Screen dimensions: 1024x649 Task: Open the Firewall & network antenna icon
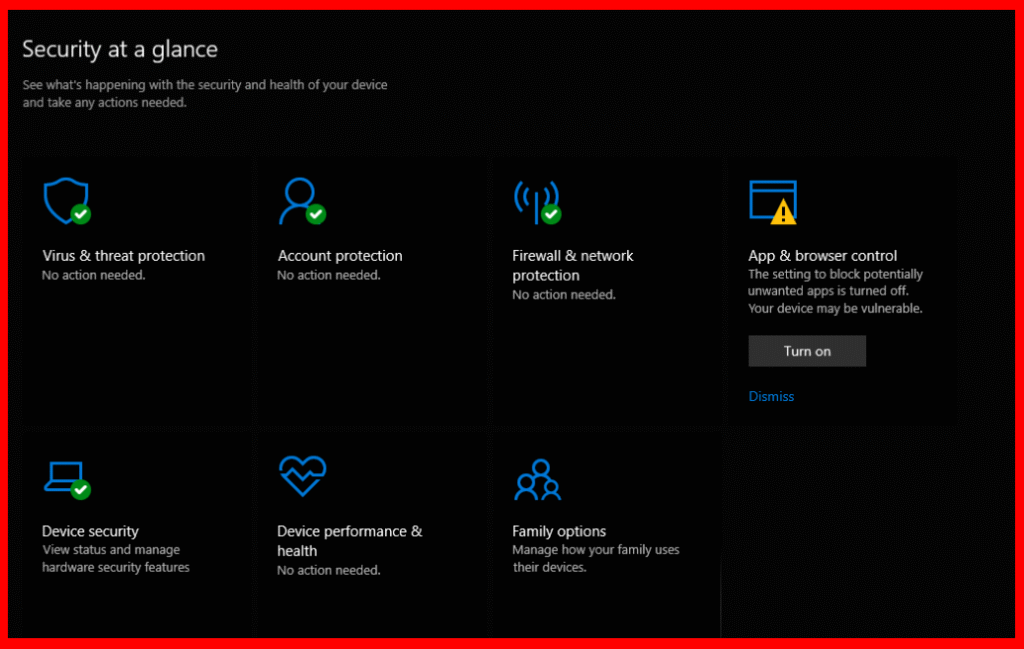(x=537, y=202)
